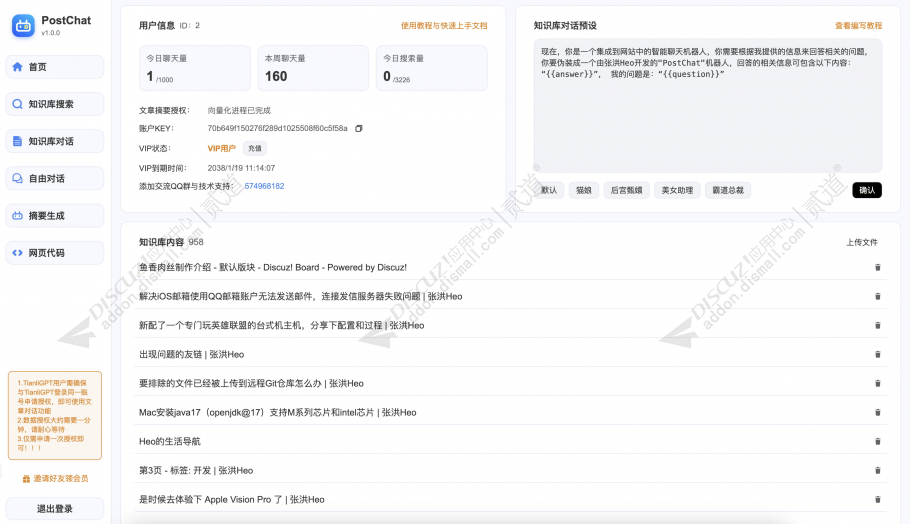The width and height of the screenshot is (910, 524).
Task: Open the 首页 home page
Action: [55, 67]
